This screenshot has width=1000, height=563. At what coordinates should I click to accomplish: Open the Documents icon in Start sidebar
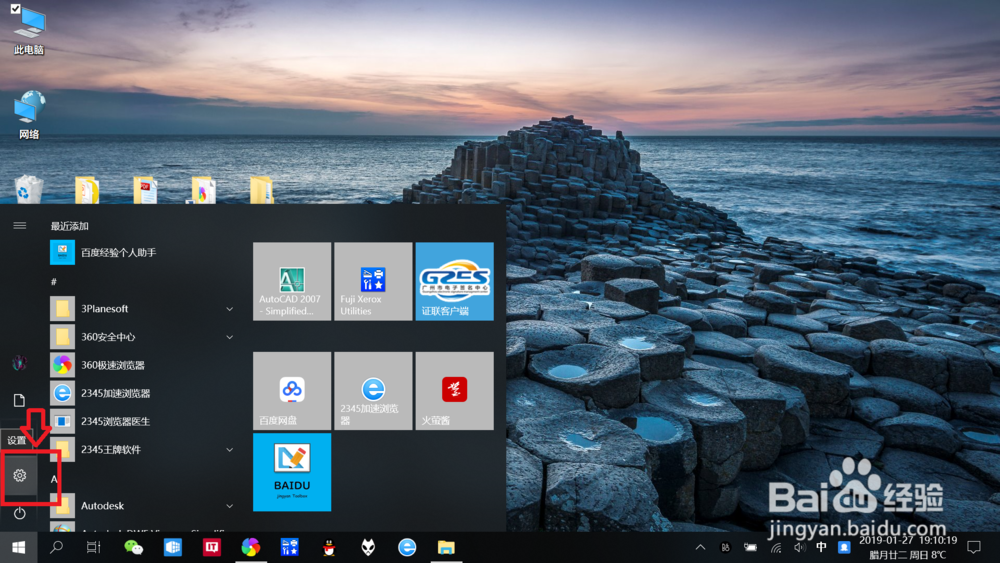pos(19,400)
